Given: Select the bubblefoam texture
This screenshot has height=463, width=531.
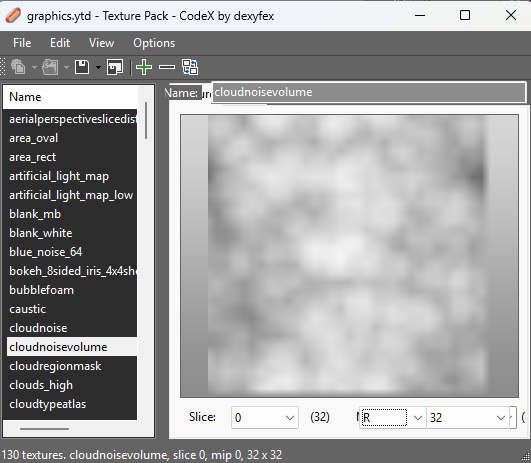Looking at the screenshot, I should 72,290.
